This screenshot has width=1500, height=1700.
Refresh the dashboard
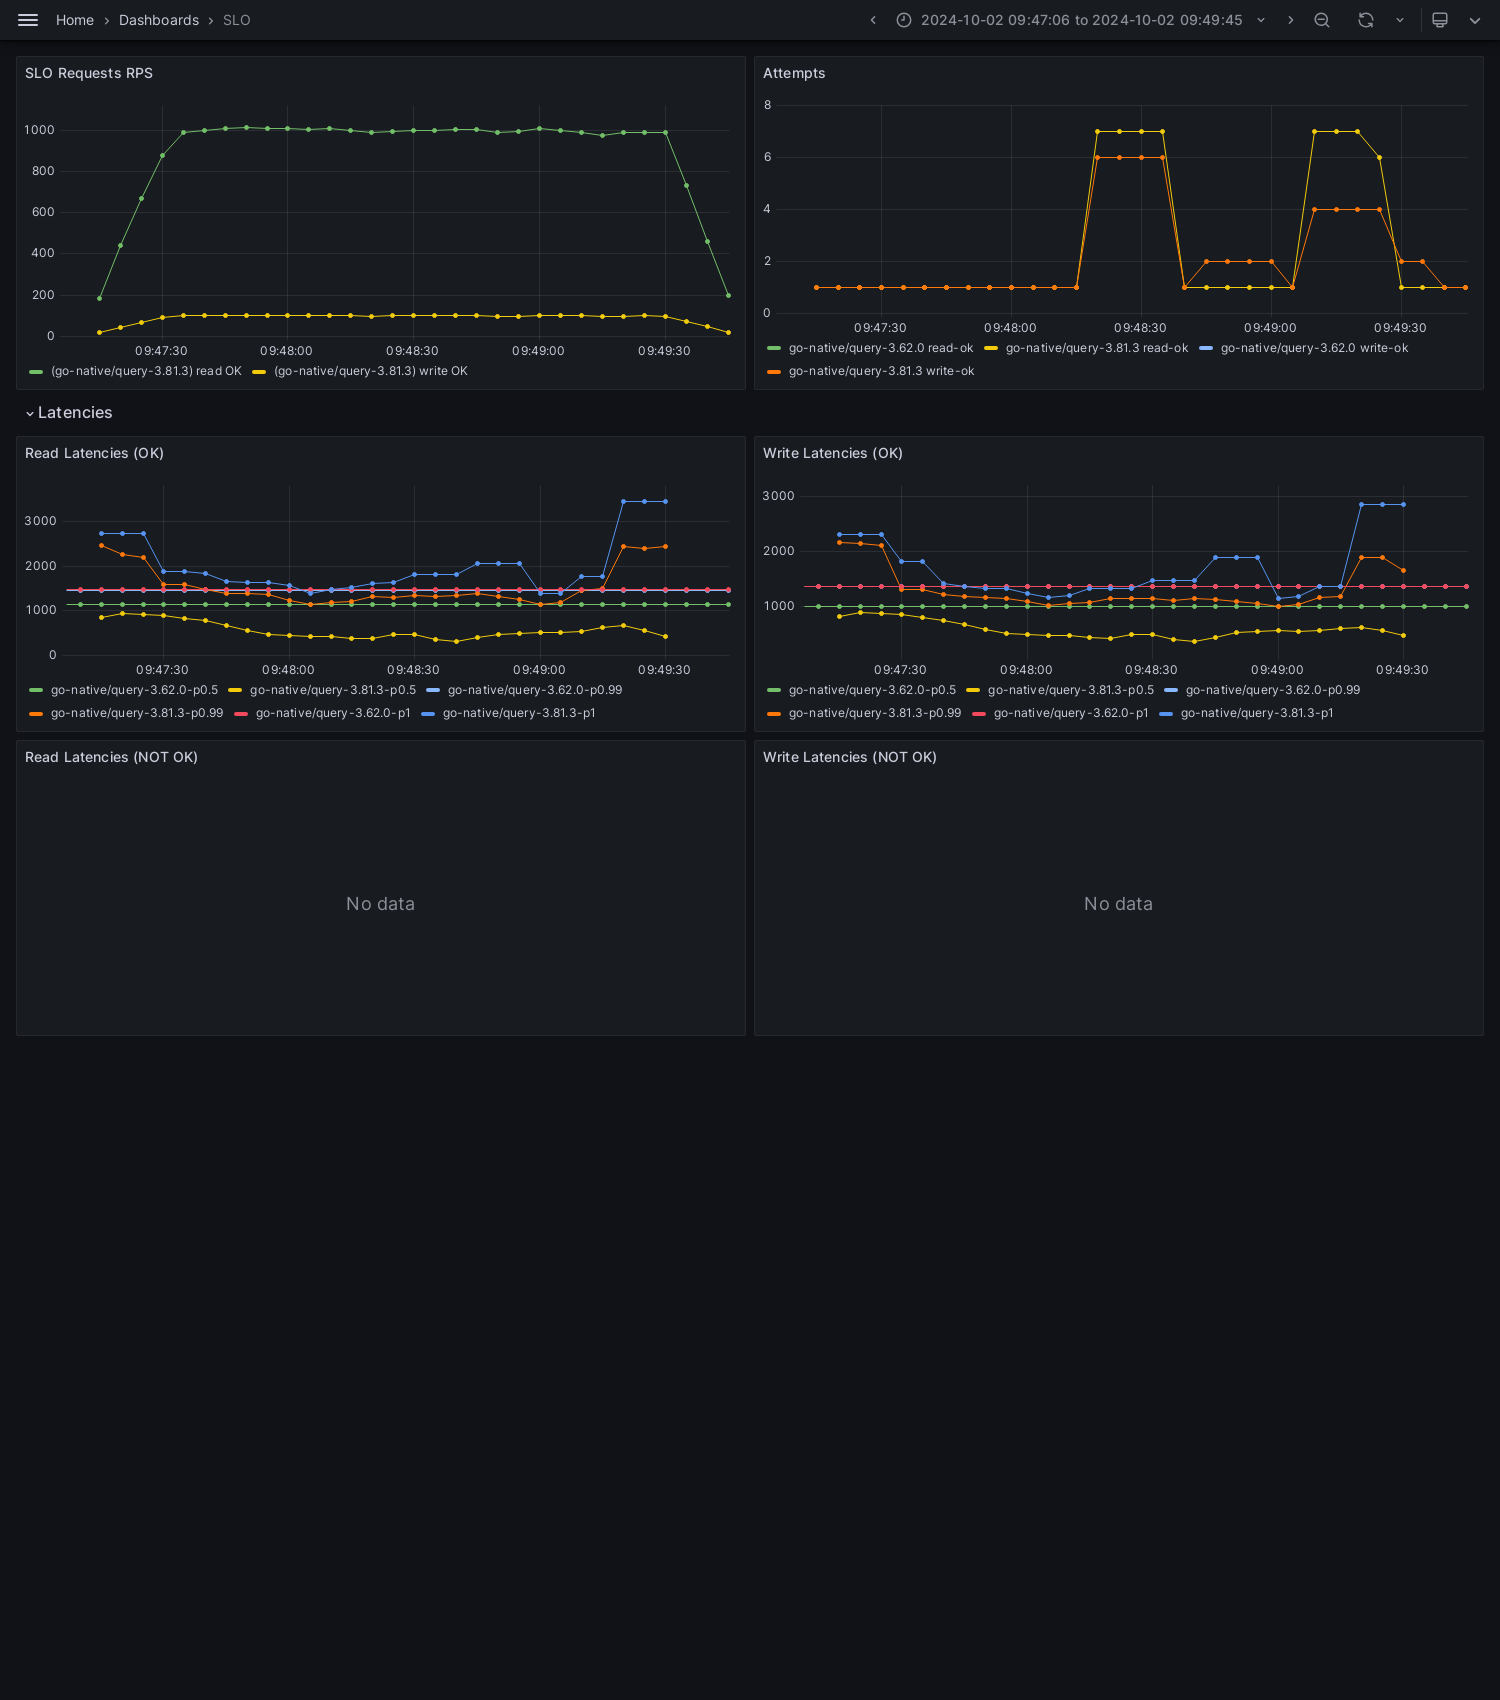[x=1366, y=20]
